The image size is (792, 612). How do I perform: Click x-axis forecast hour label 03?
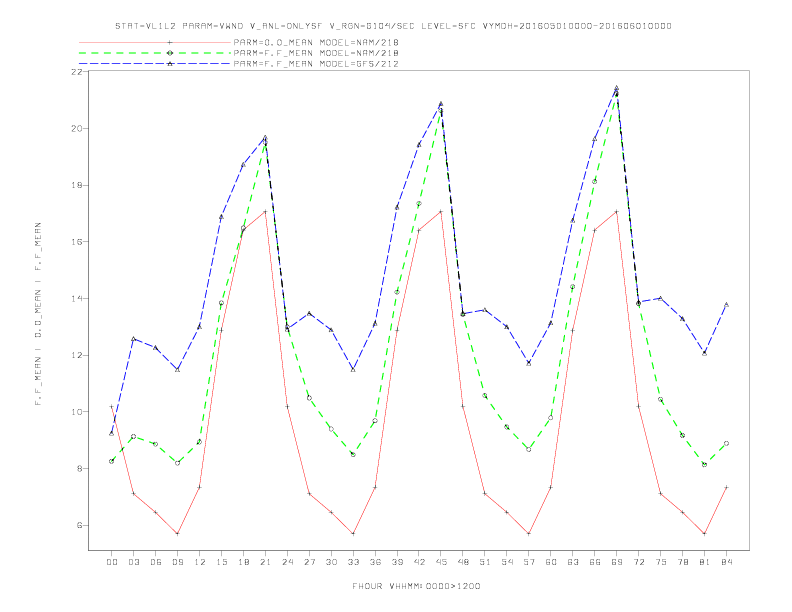[x=133, y=562]
